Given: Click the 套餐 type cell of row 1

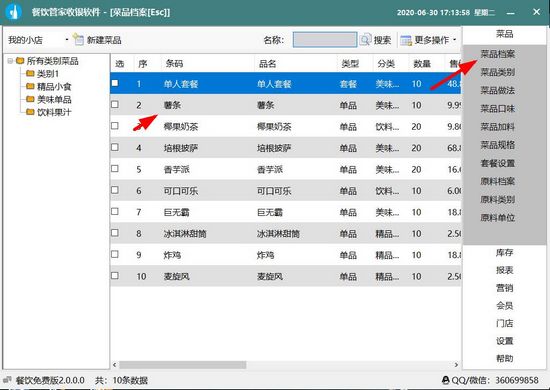Looking at the screenshot, I should pos(348,84).
